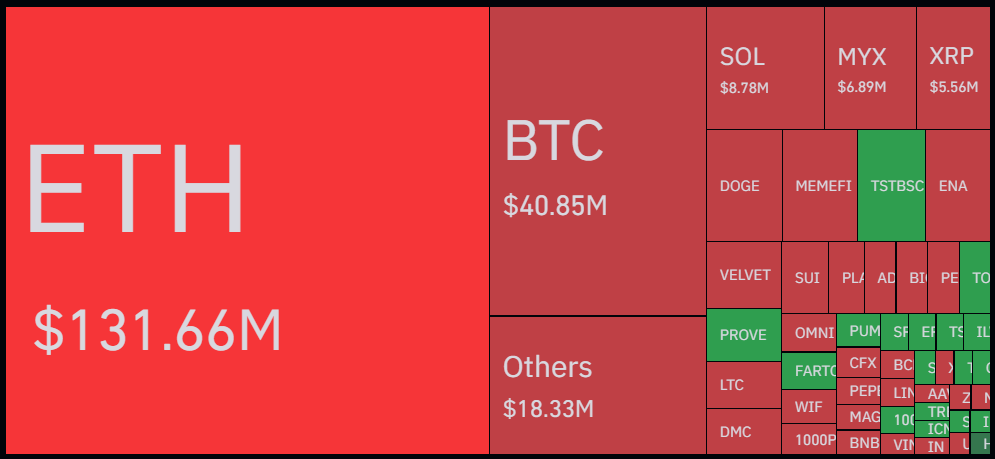Click the SUI tile

point(805,277)
